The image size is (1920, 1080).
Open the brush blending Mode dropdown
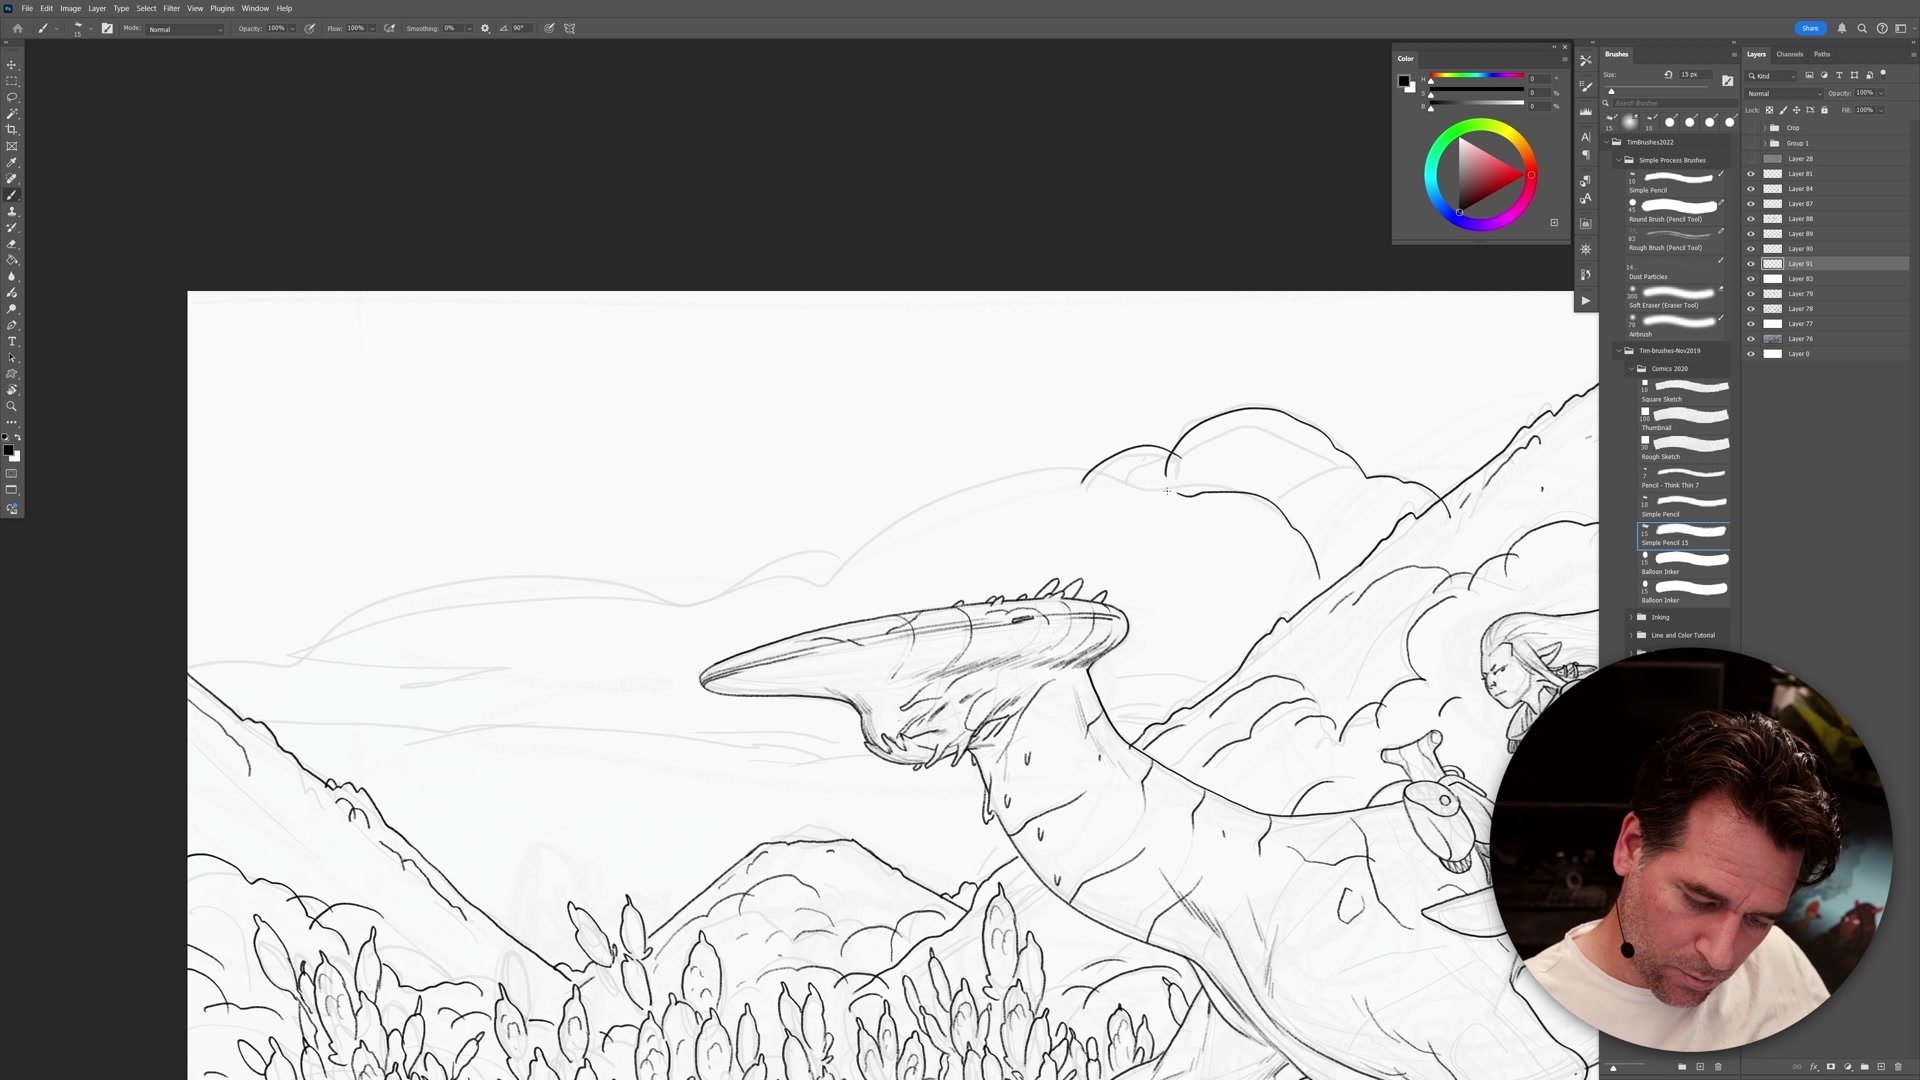[x=185, y=29]
